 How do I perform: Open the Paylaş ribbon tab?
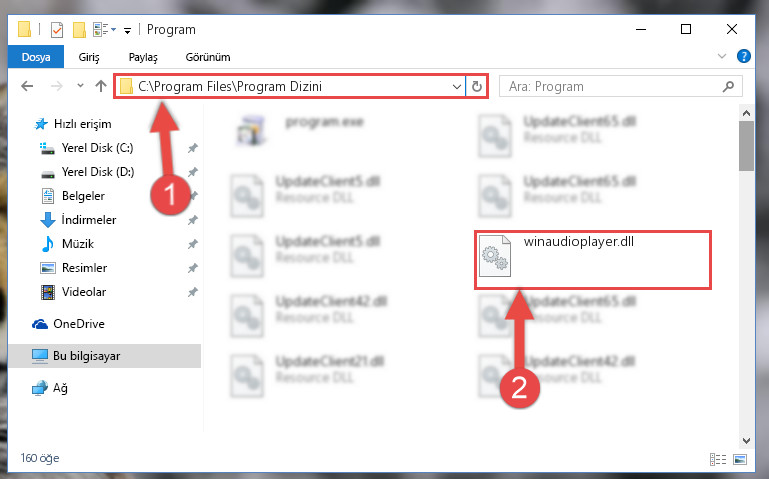click(x=143, y=57)
